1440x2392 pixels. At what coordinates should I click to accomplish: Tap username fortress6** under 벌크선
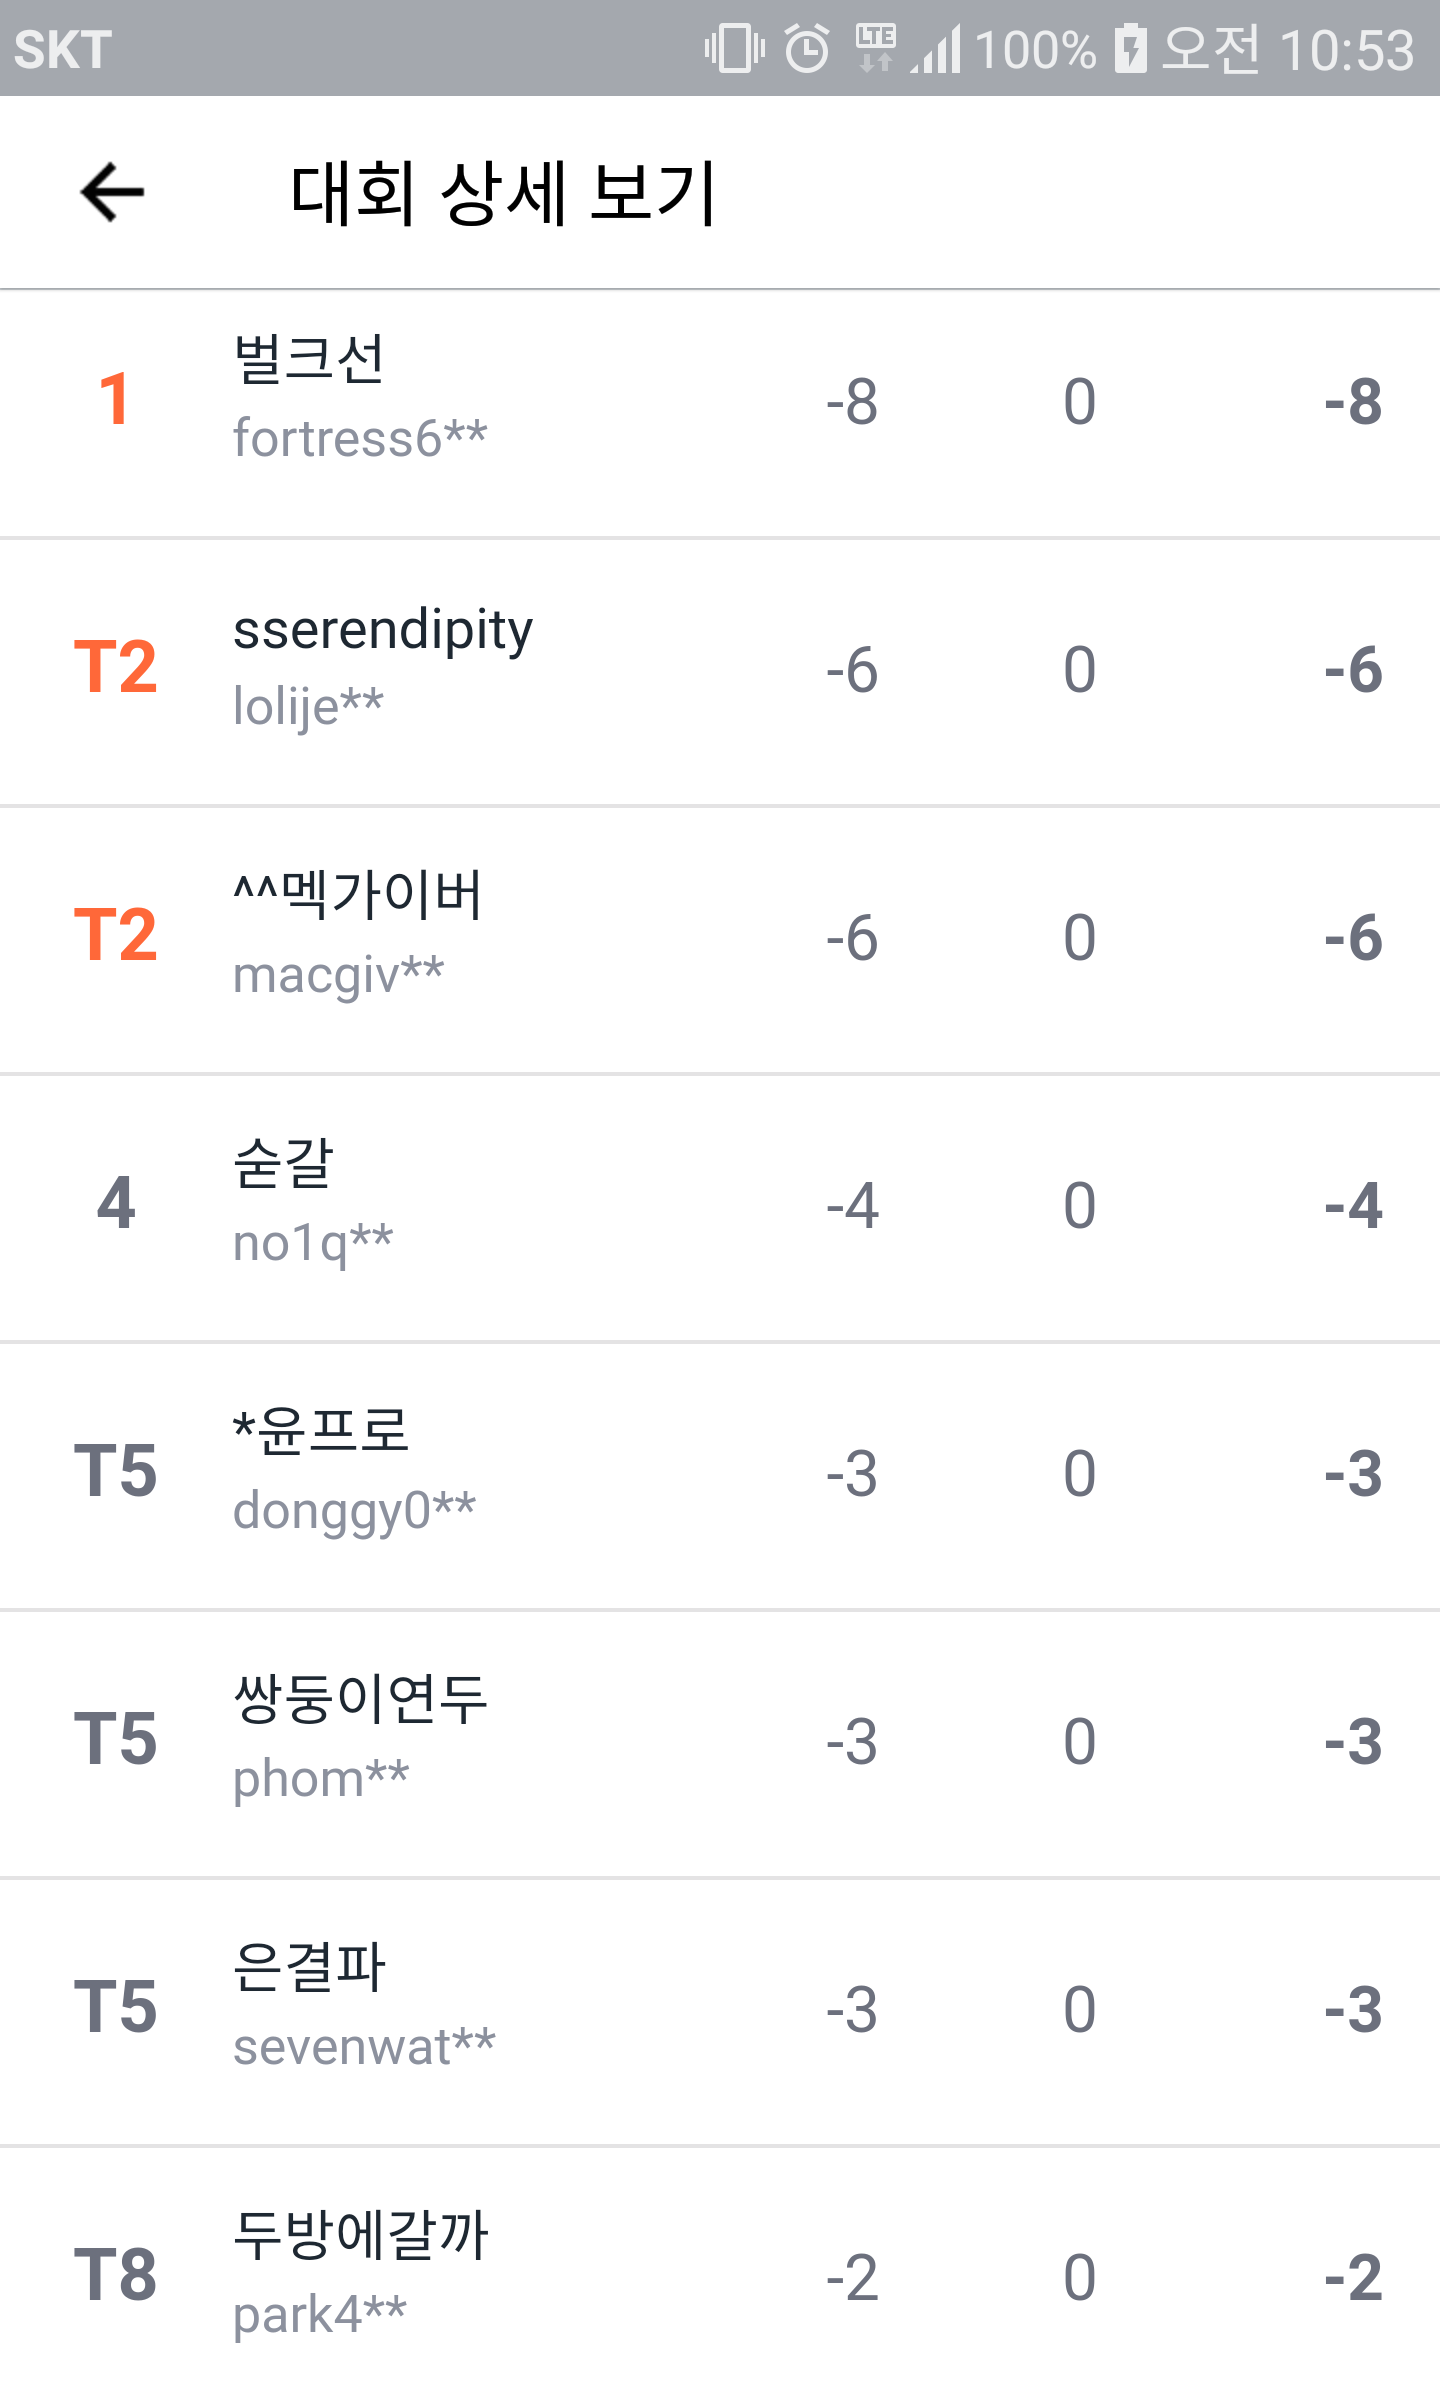click(x=360, y=438)
